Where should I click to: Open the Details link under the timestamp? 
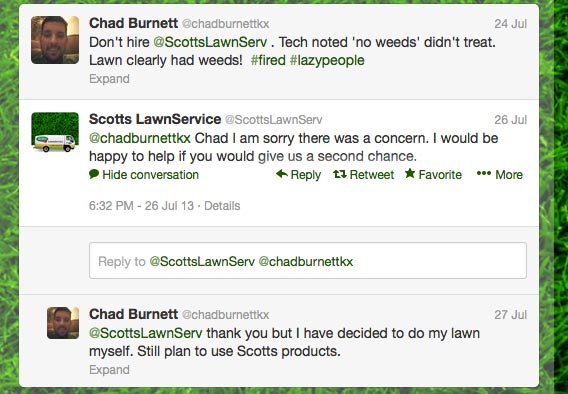point(222,206)
